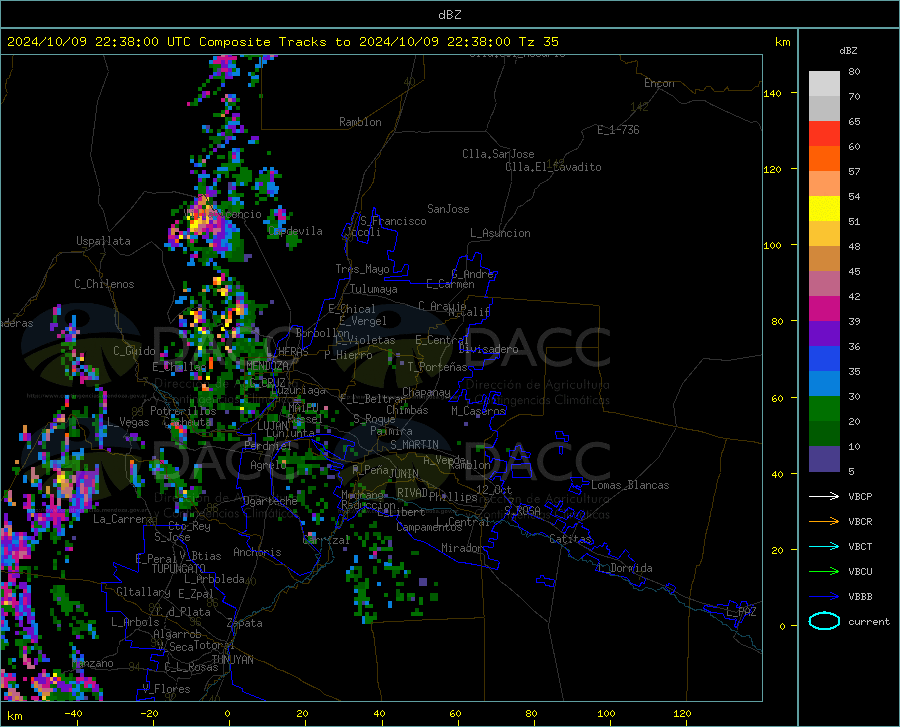Click the TUNUYAN map label
Image resolution: width=900 pixels, height=727 pixels.
(232, 659)
